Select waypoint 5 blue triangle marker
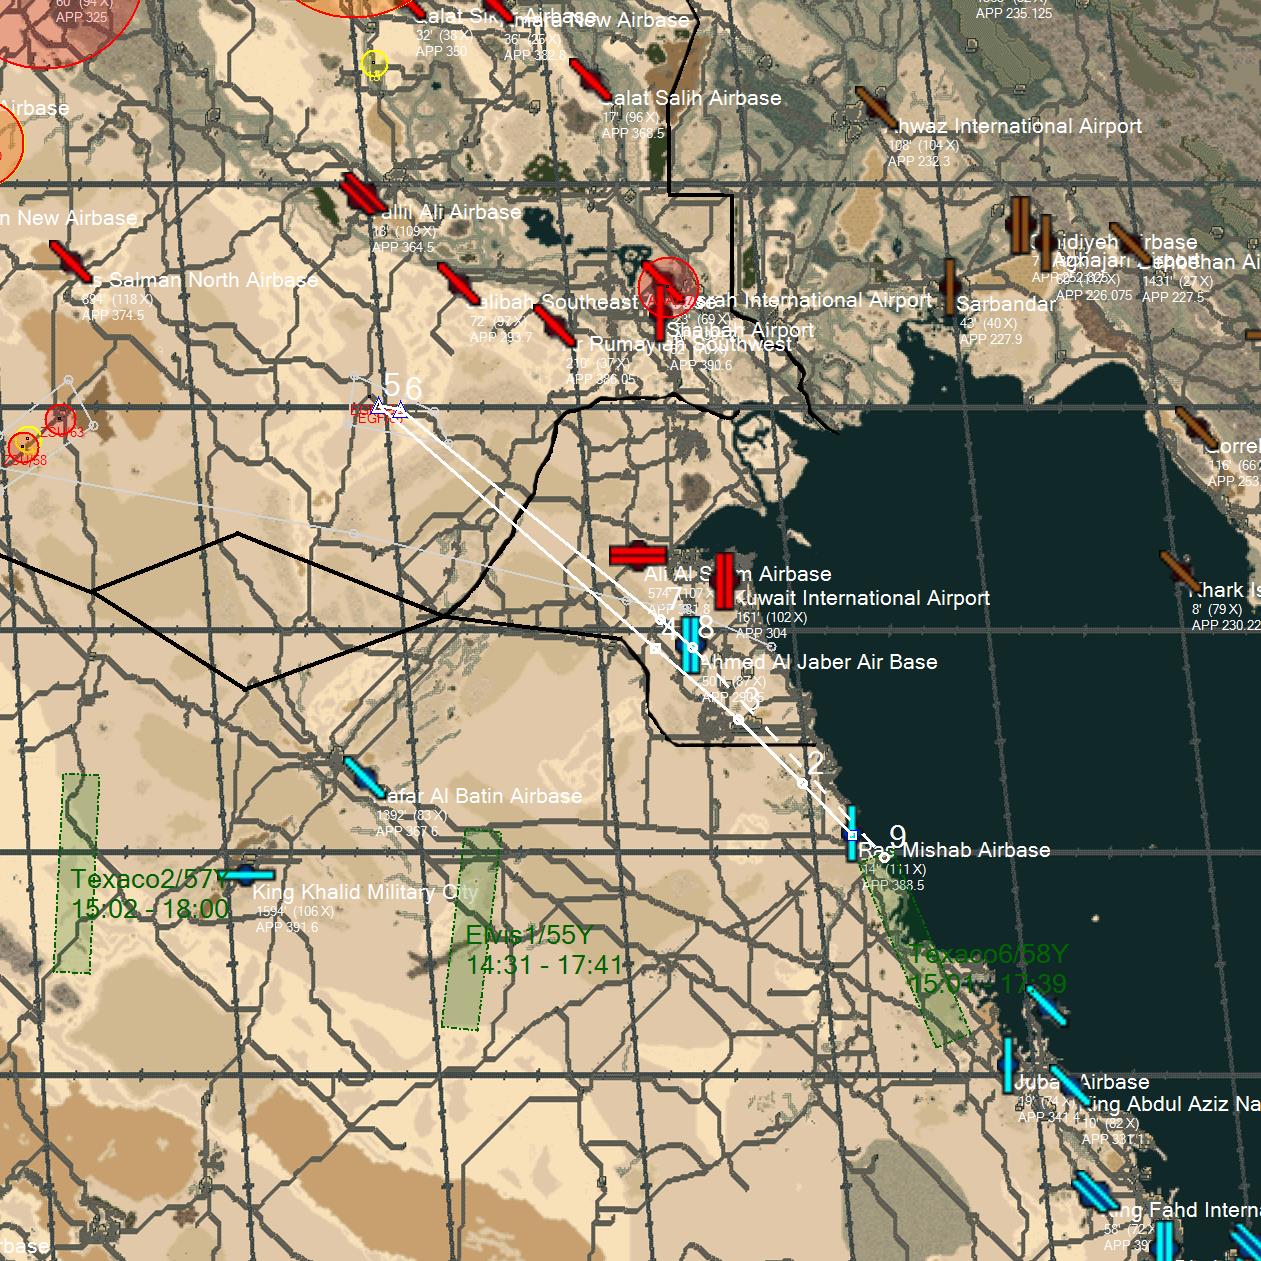This screenshot has height=1261, width=1261. click(x=379, y=406)
